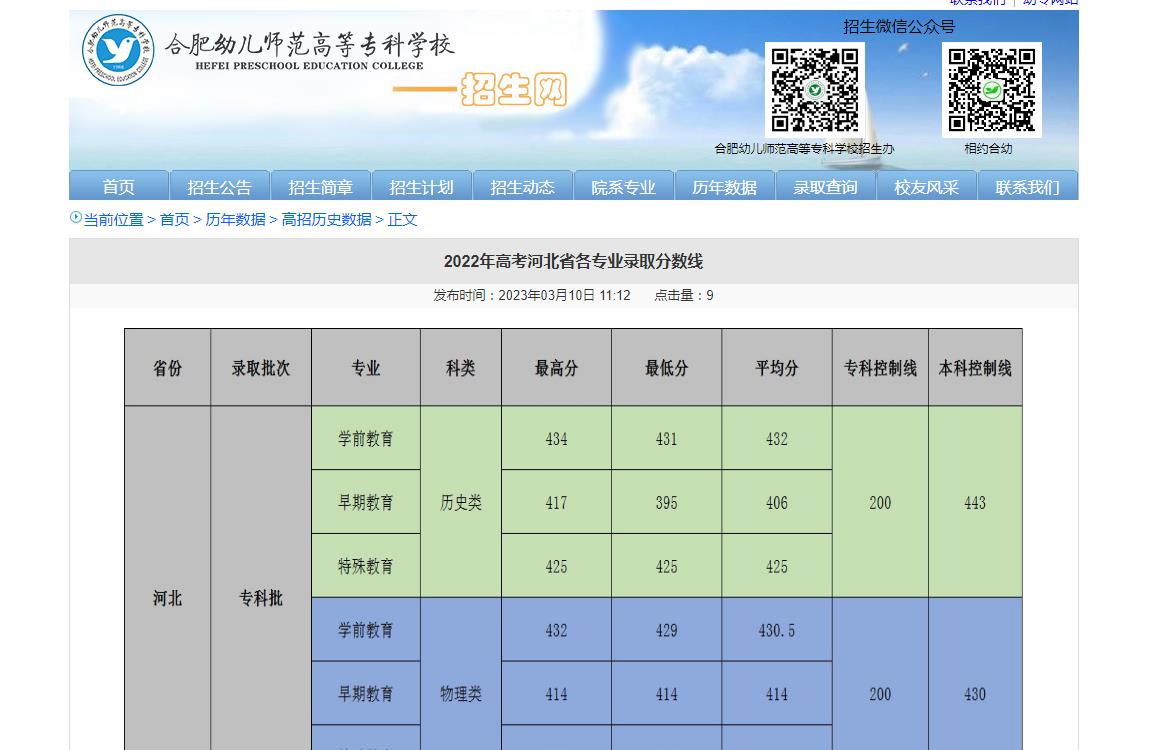Click 早期教育 in the 物理类 rows

[x=366, y=694]
